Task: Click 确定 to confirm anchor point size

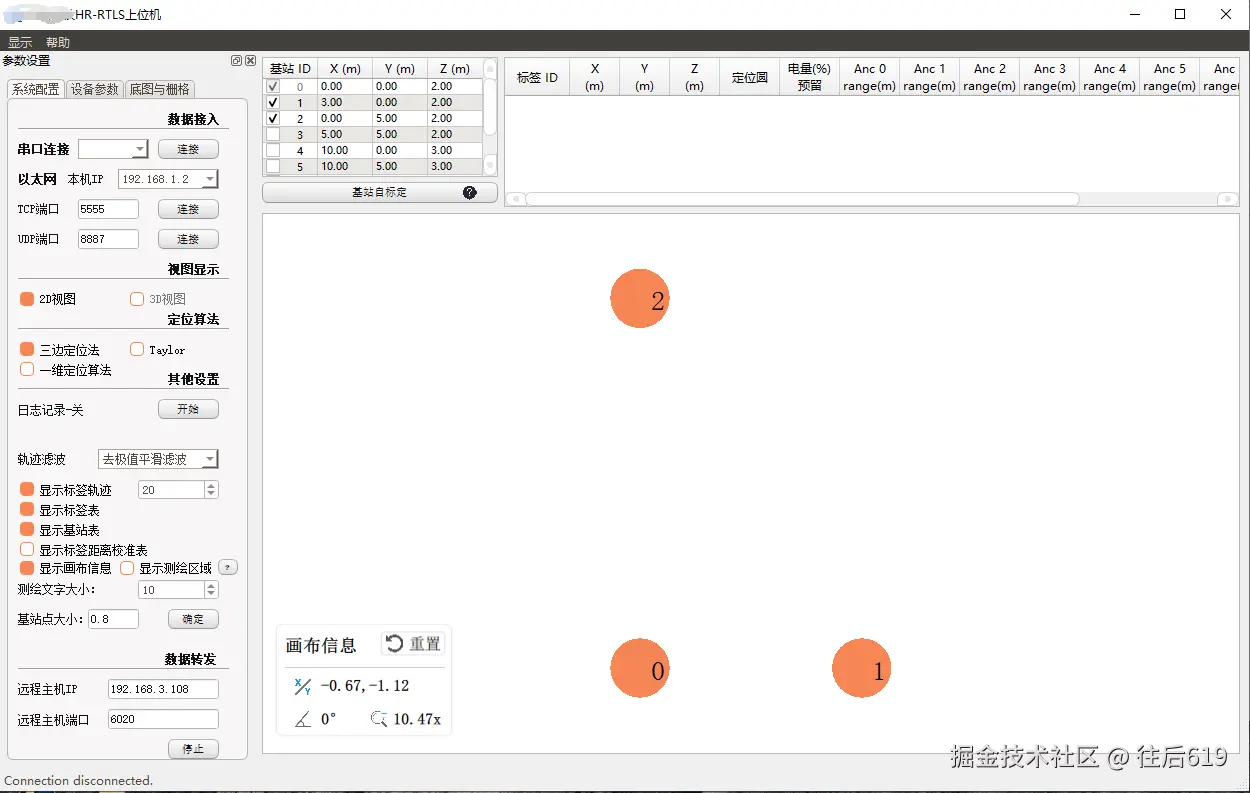Action: tap(193, 619)
